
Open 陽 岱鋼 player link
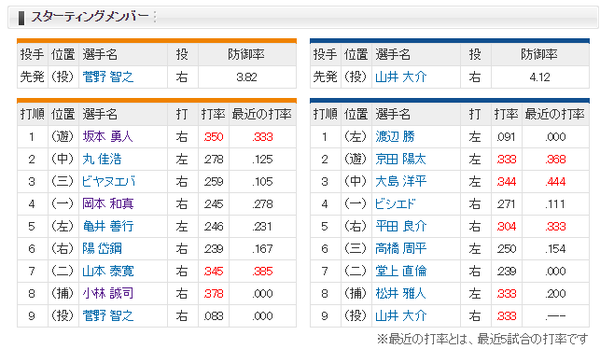102,249
